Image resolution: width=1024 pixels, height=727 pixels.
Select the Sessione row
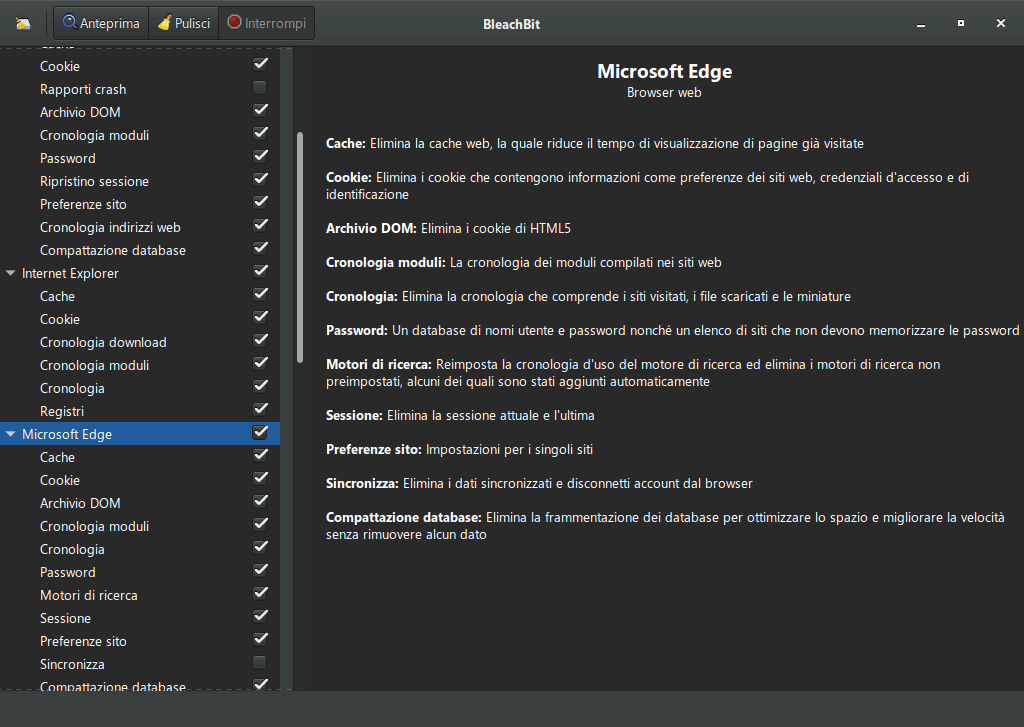140,618
